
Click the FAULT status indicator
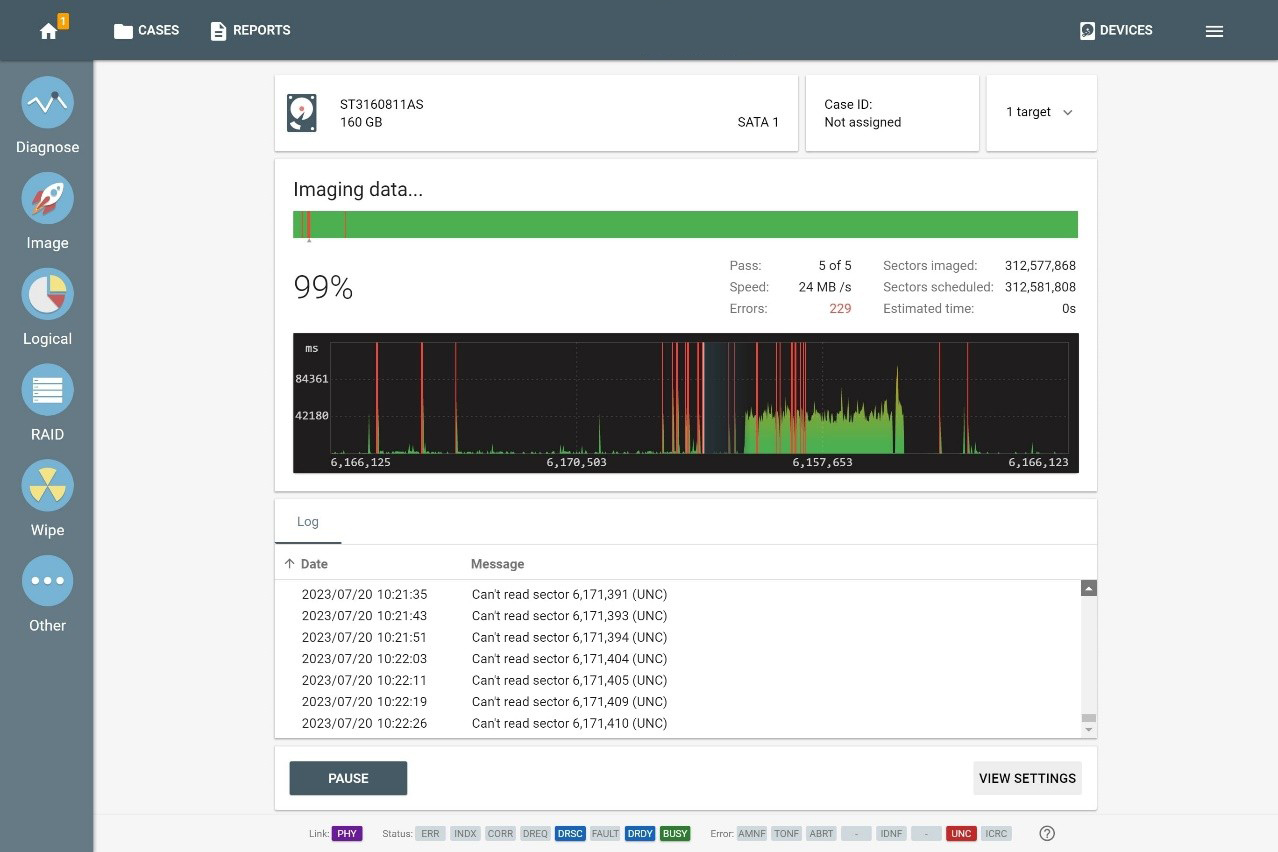pos(605,833)
